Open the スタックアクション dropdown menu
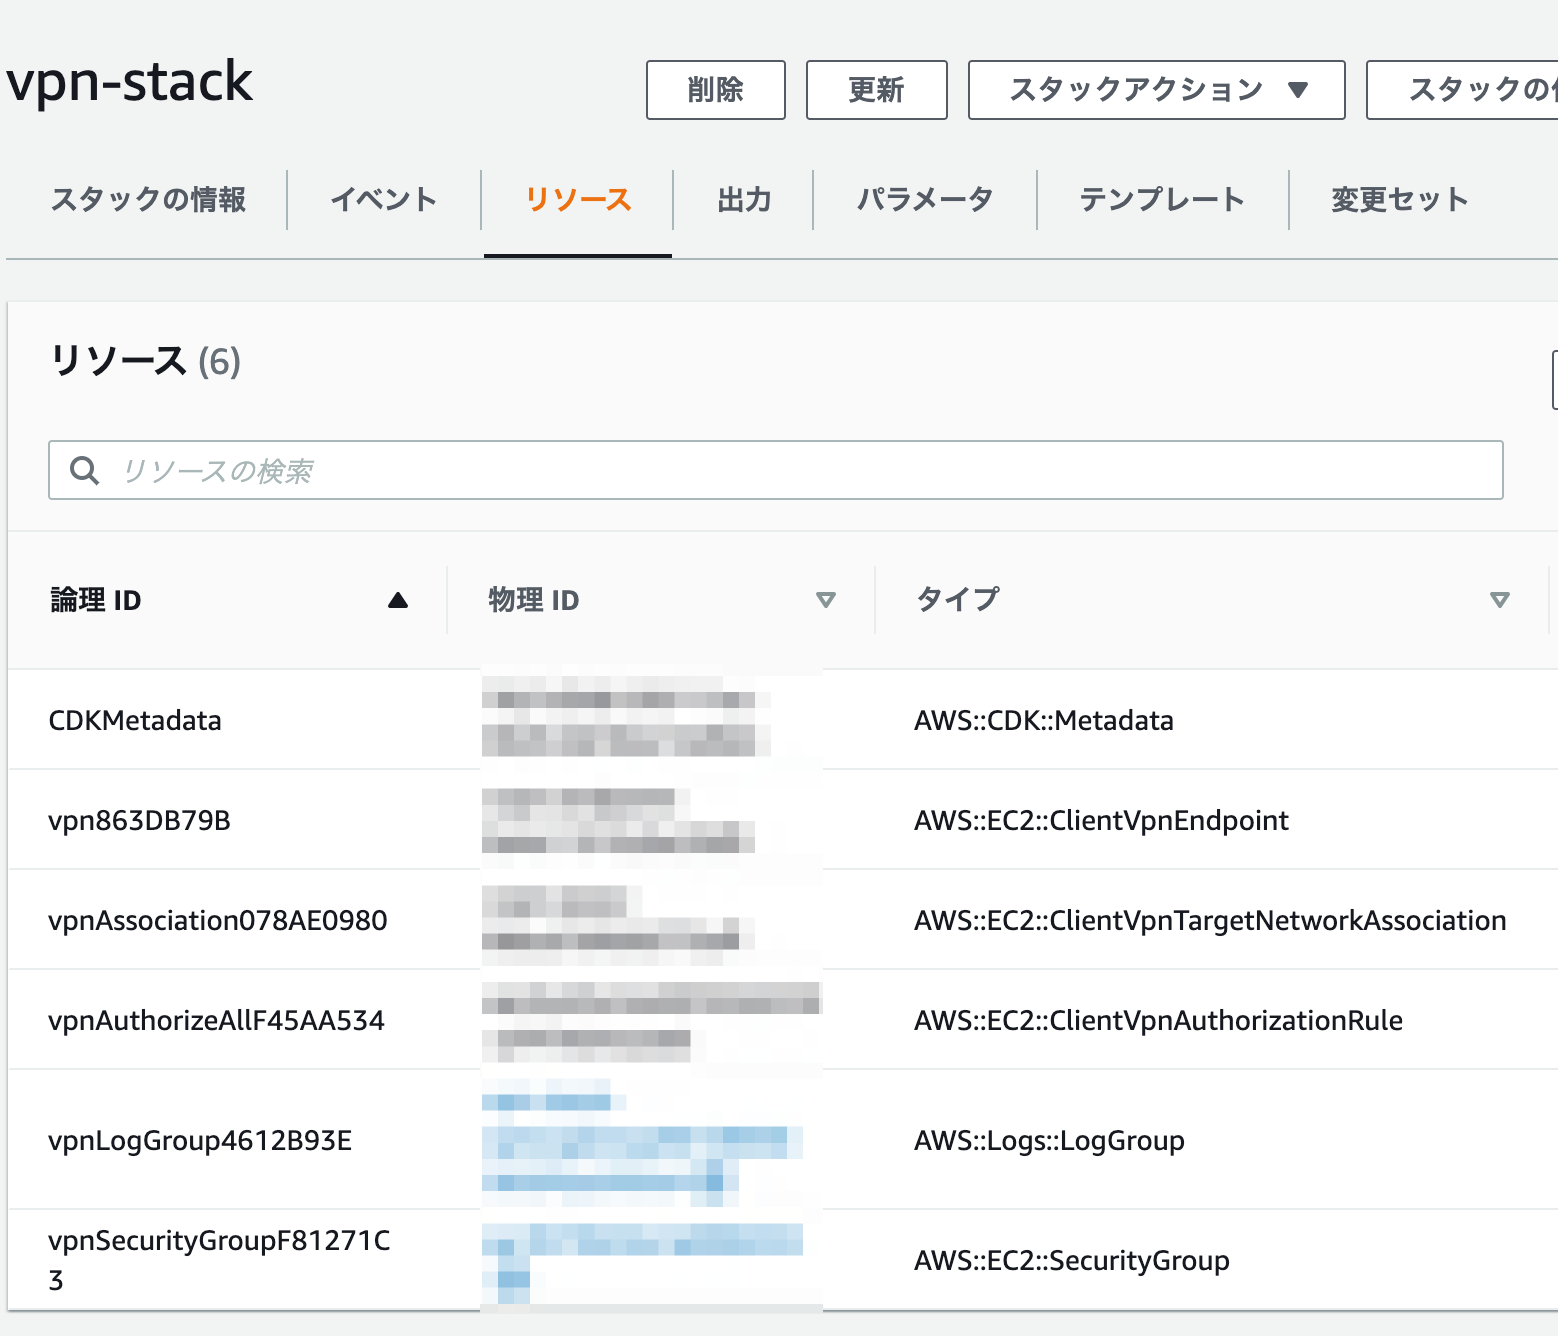Image resolution: width=1558 pixels, height=1336 pixels. pos(1155,90)
